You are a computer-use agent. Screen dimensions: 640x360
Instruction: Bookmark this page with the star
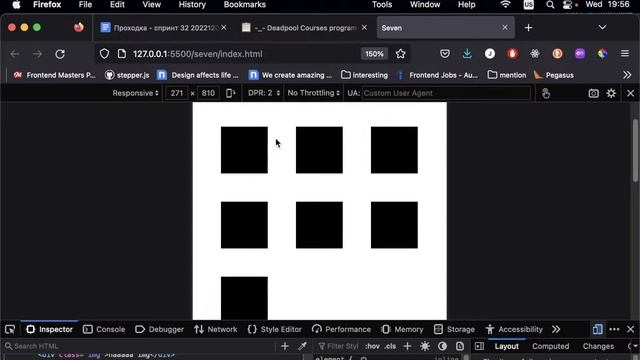400,54
